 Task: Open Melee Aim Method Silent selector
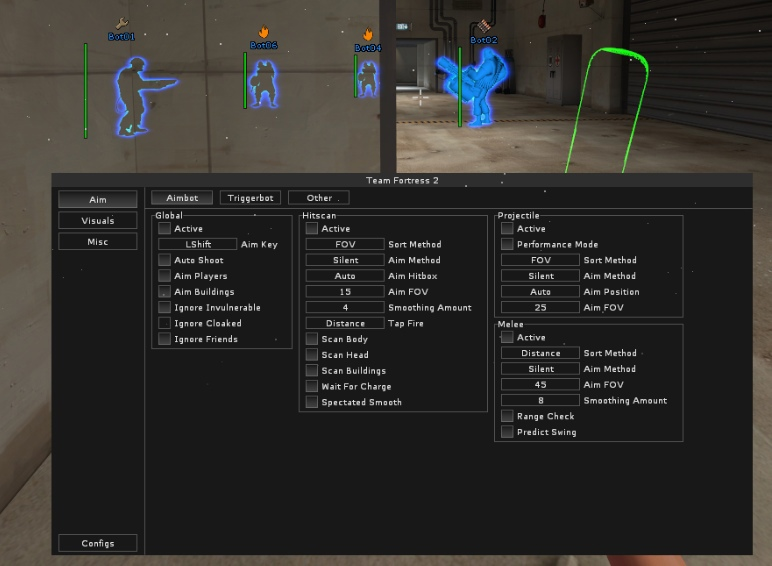coord(540,369)
